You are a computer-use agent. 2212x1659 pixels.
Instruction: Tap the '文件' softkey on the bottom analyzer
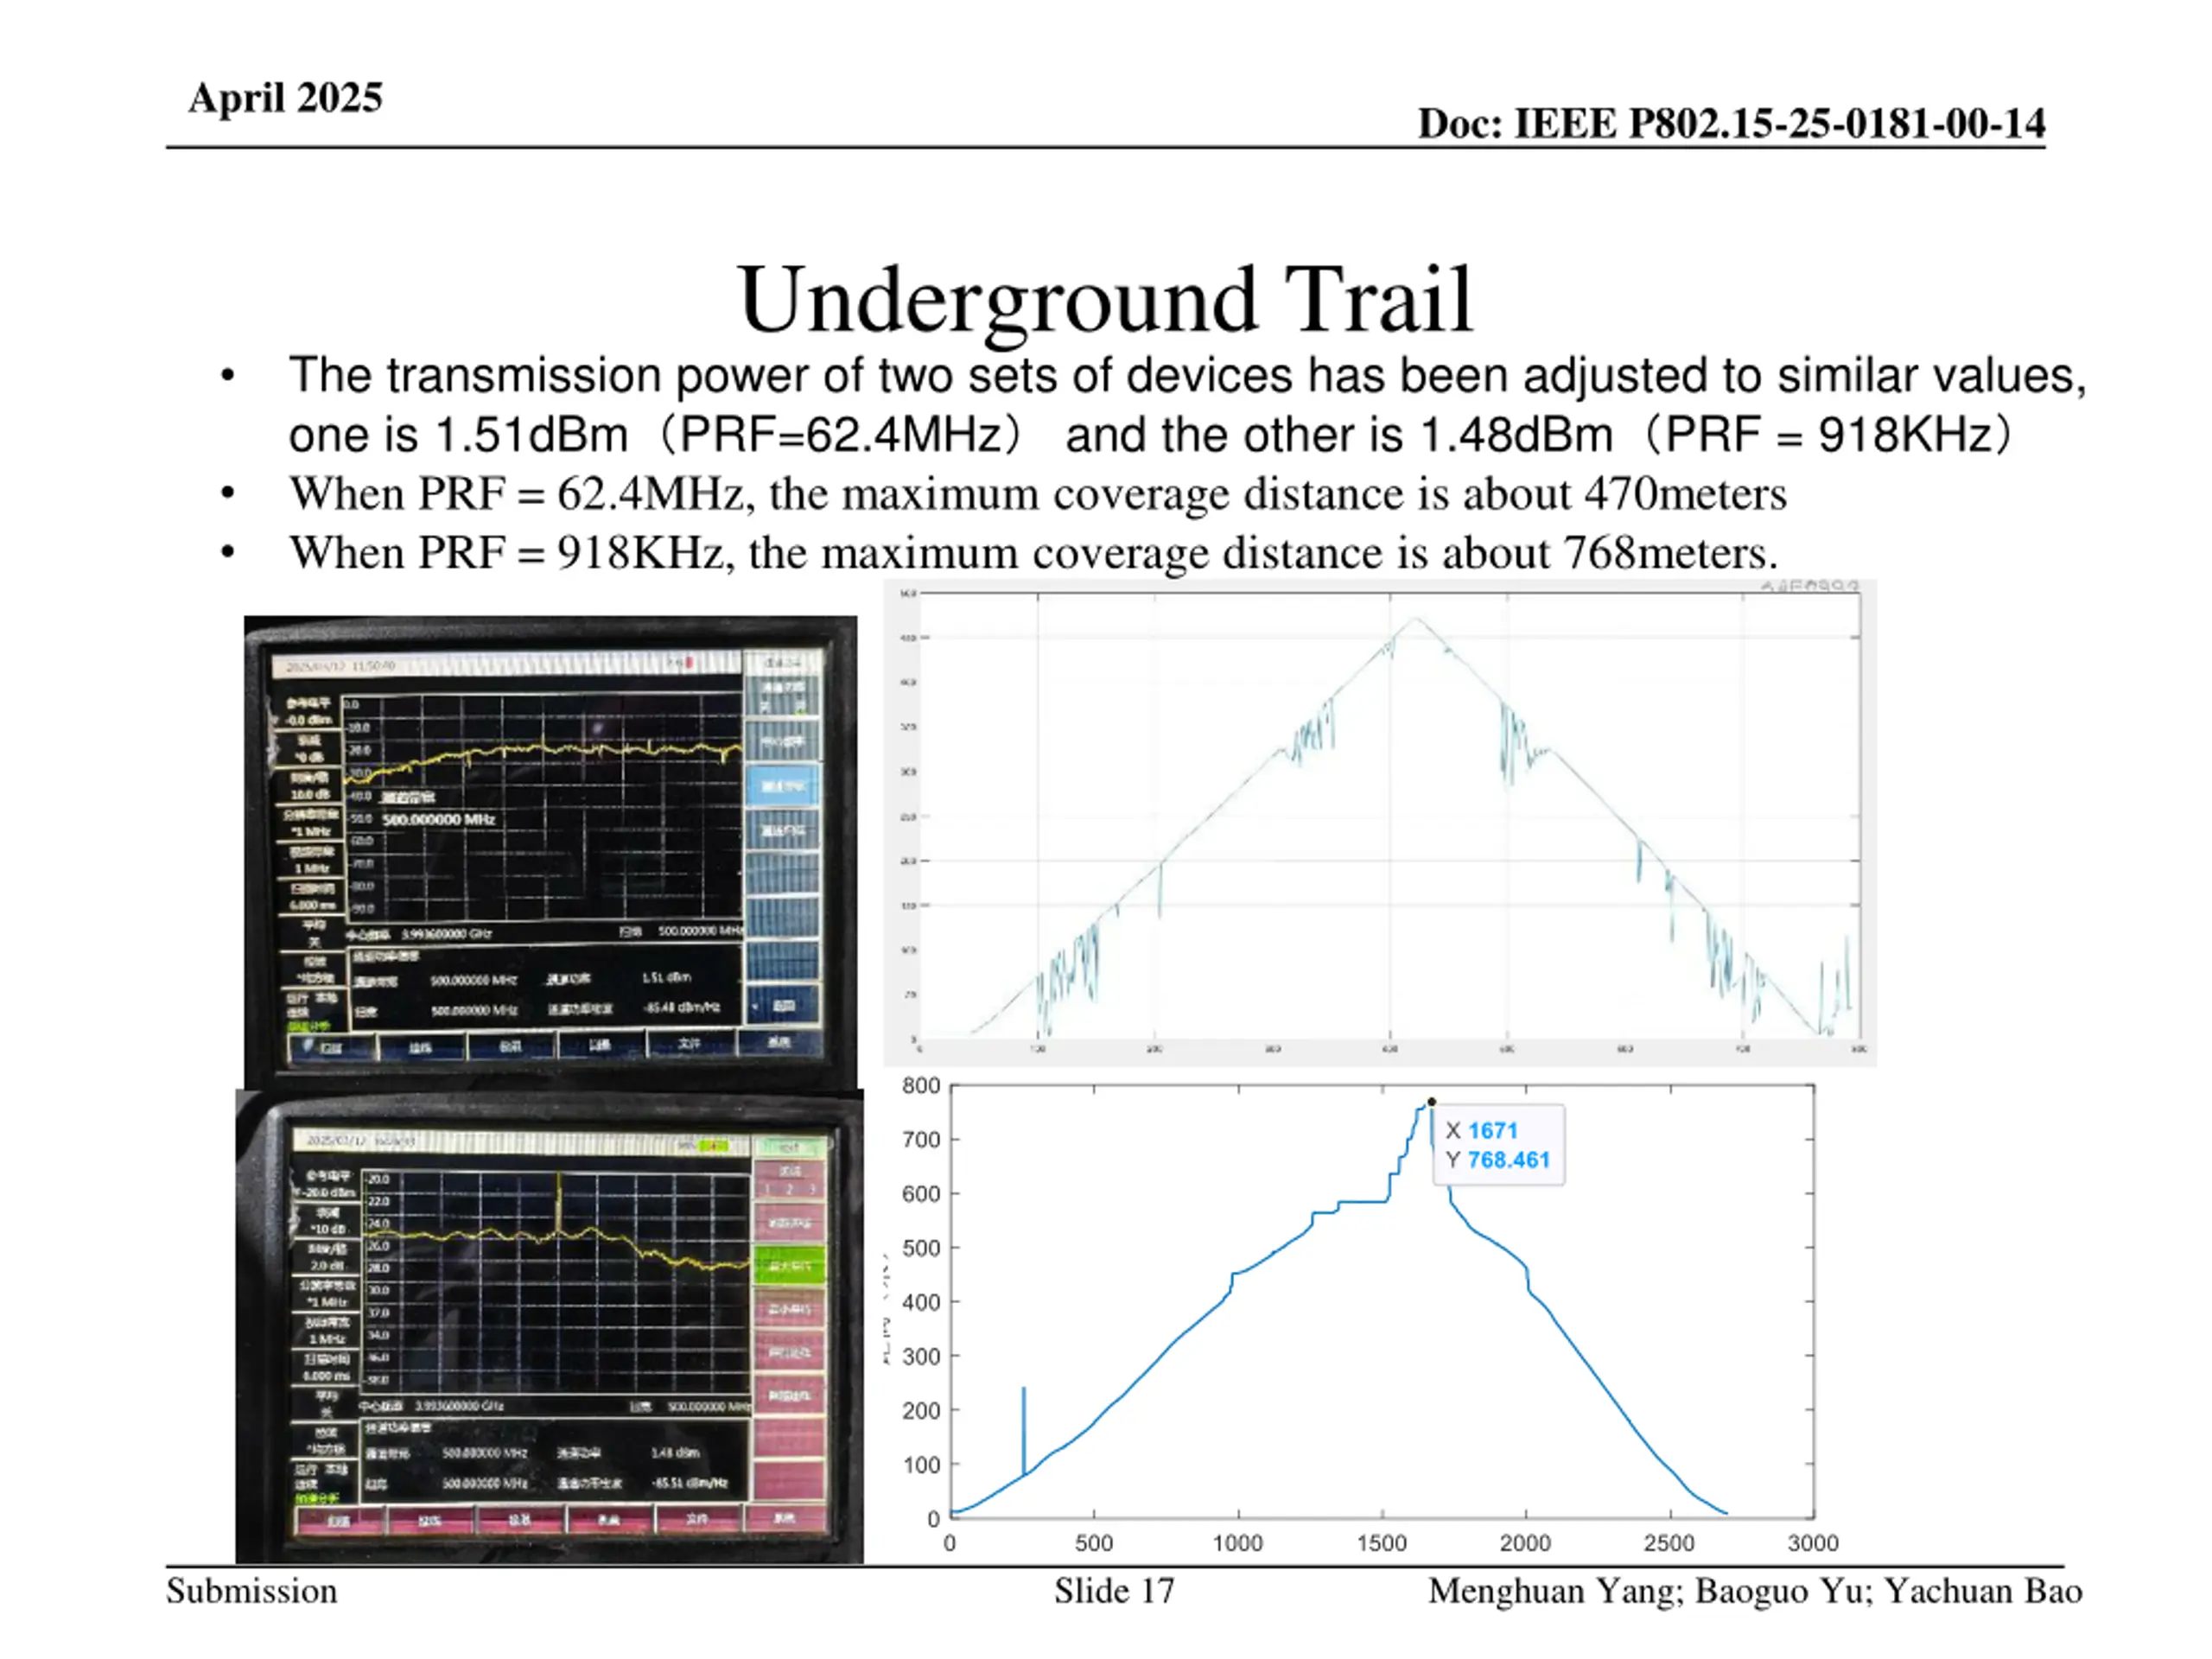point(697,1519)
